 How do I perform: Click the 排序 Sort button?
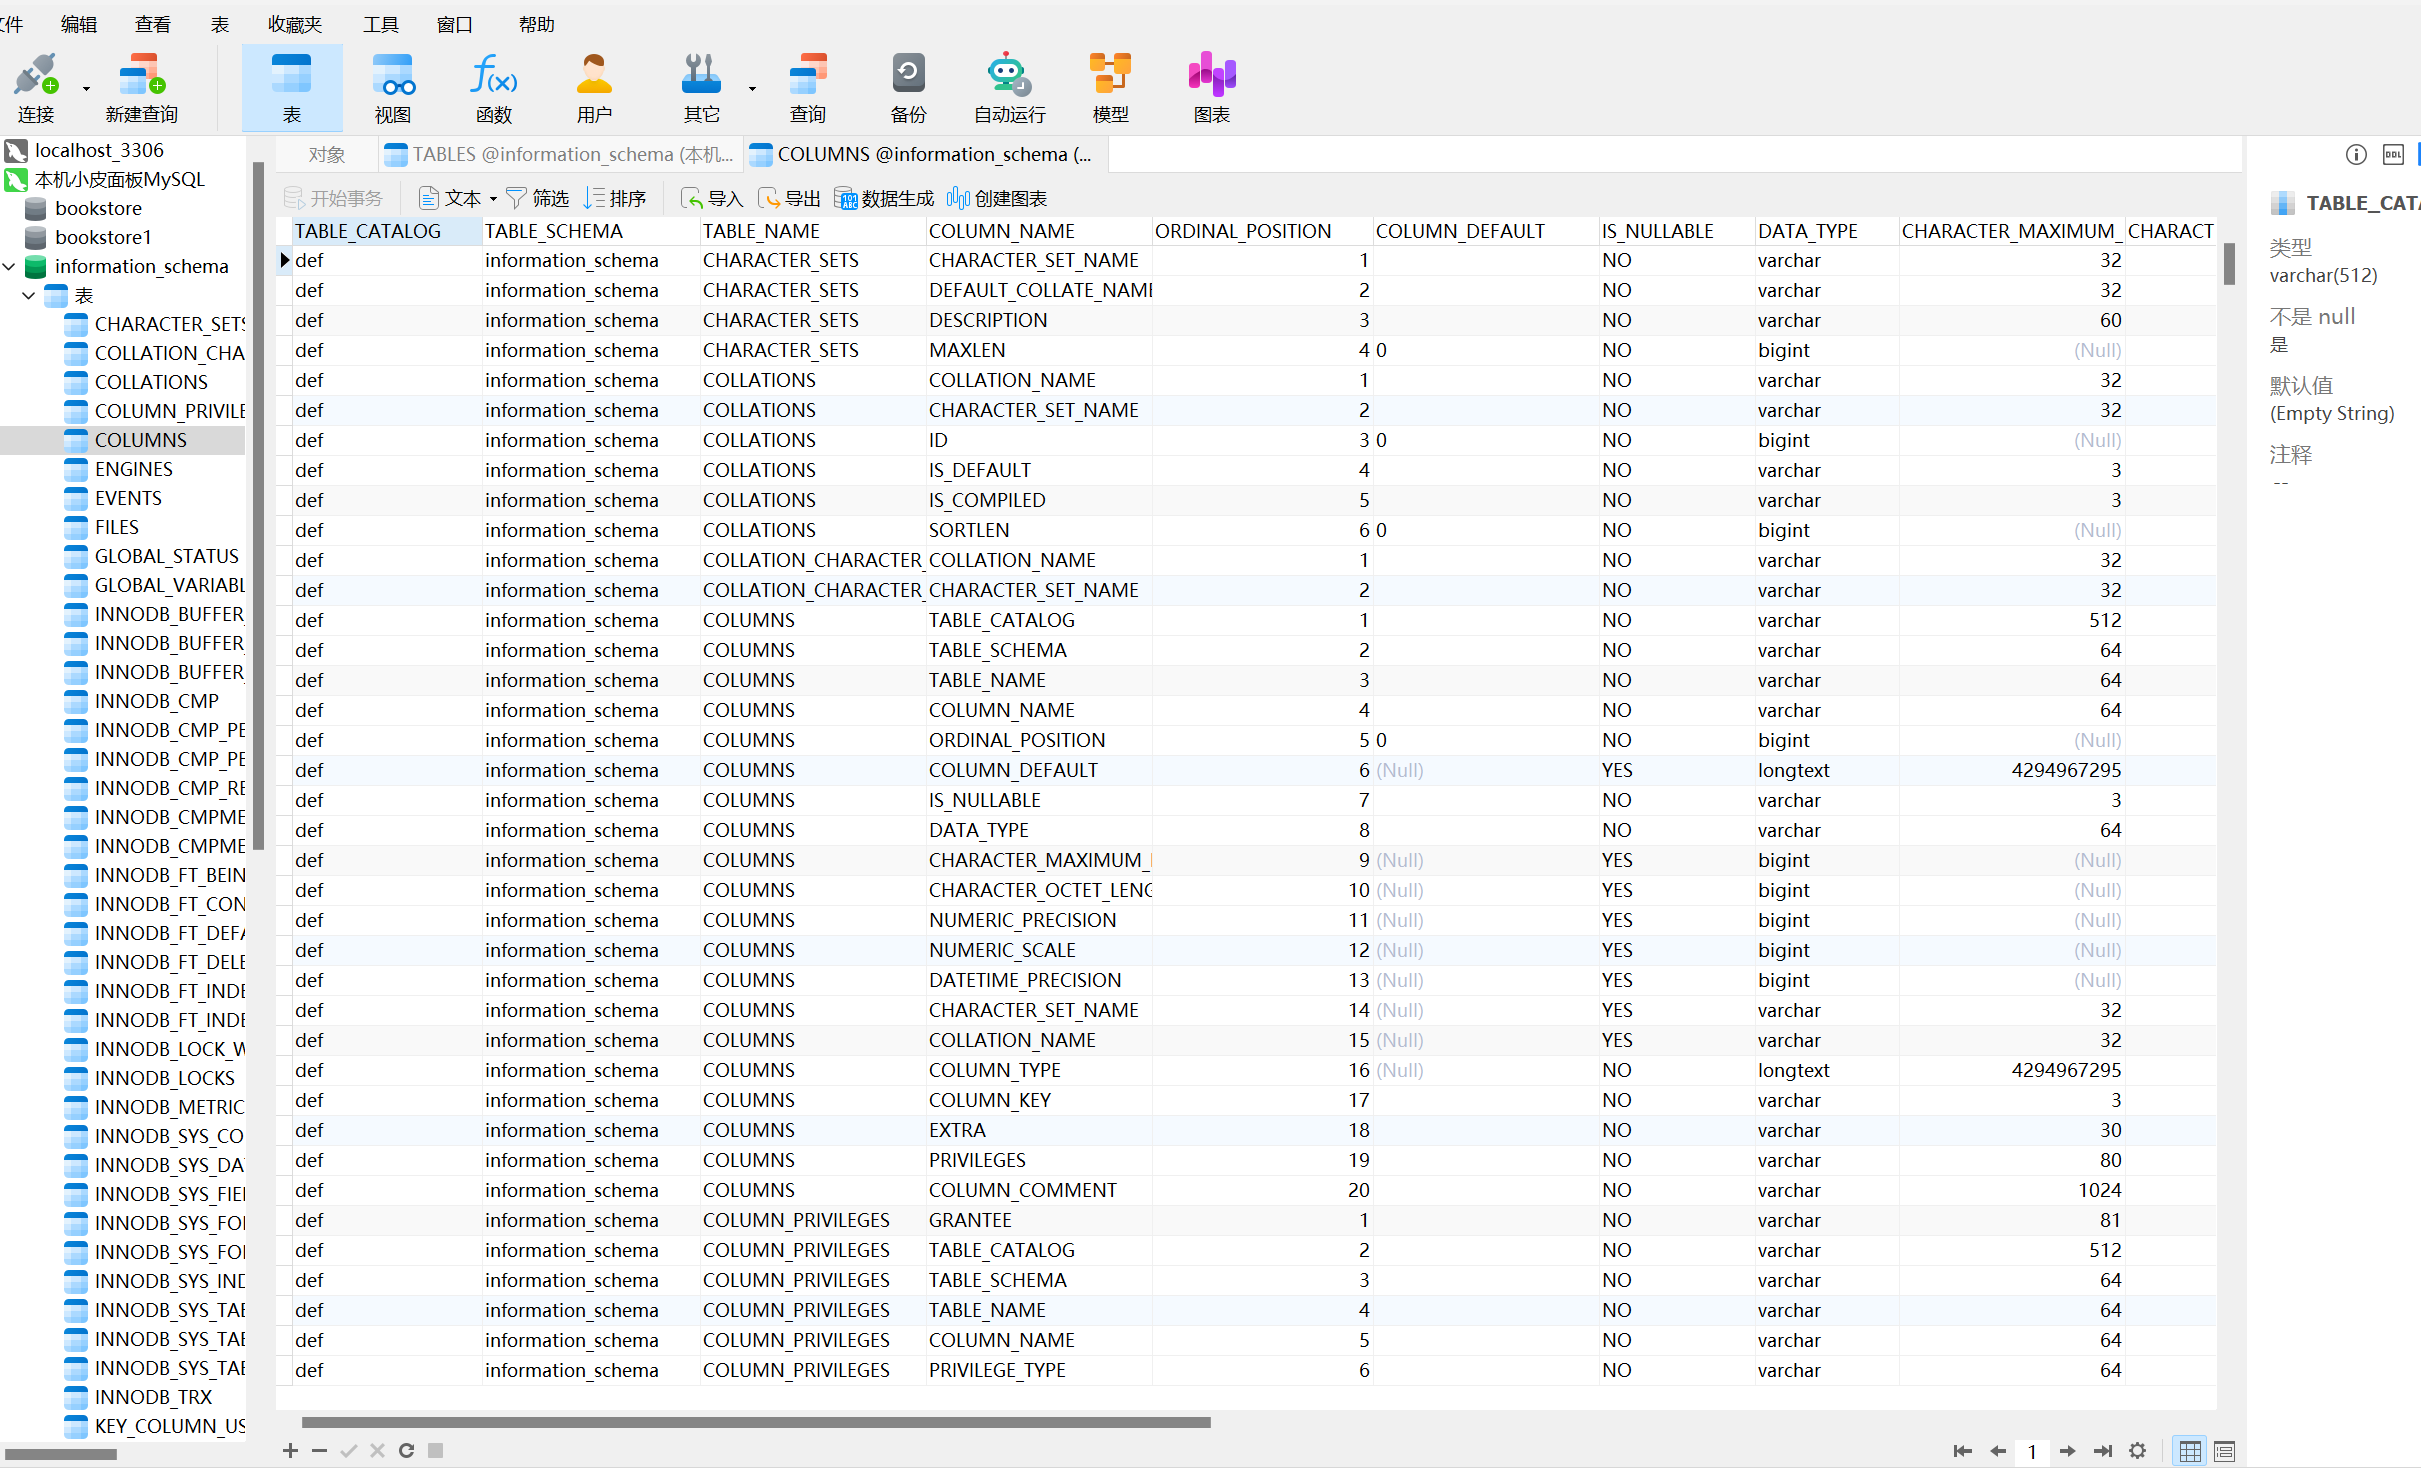[x=615, y=199]
